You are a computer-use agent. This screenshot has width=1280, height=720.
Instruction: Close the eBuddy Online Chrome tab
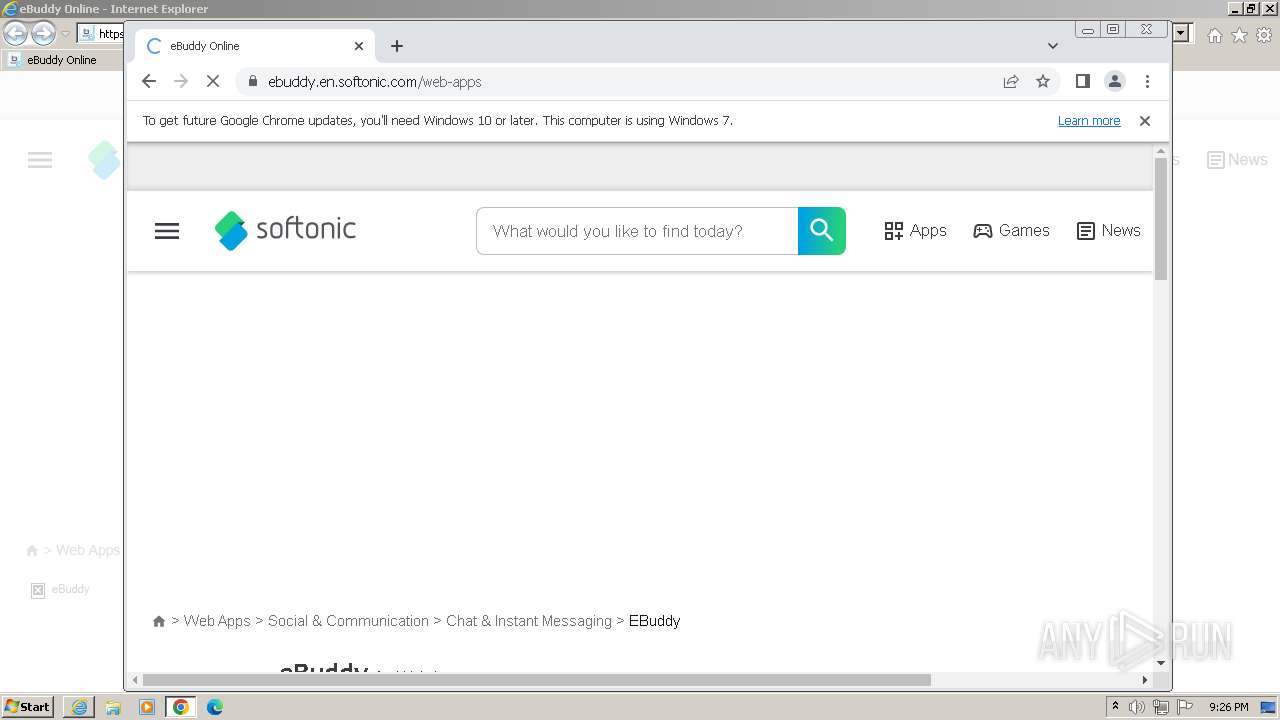coord(359,46)
